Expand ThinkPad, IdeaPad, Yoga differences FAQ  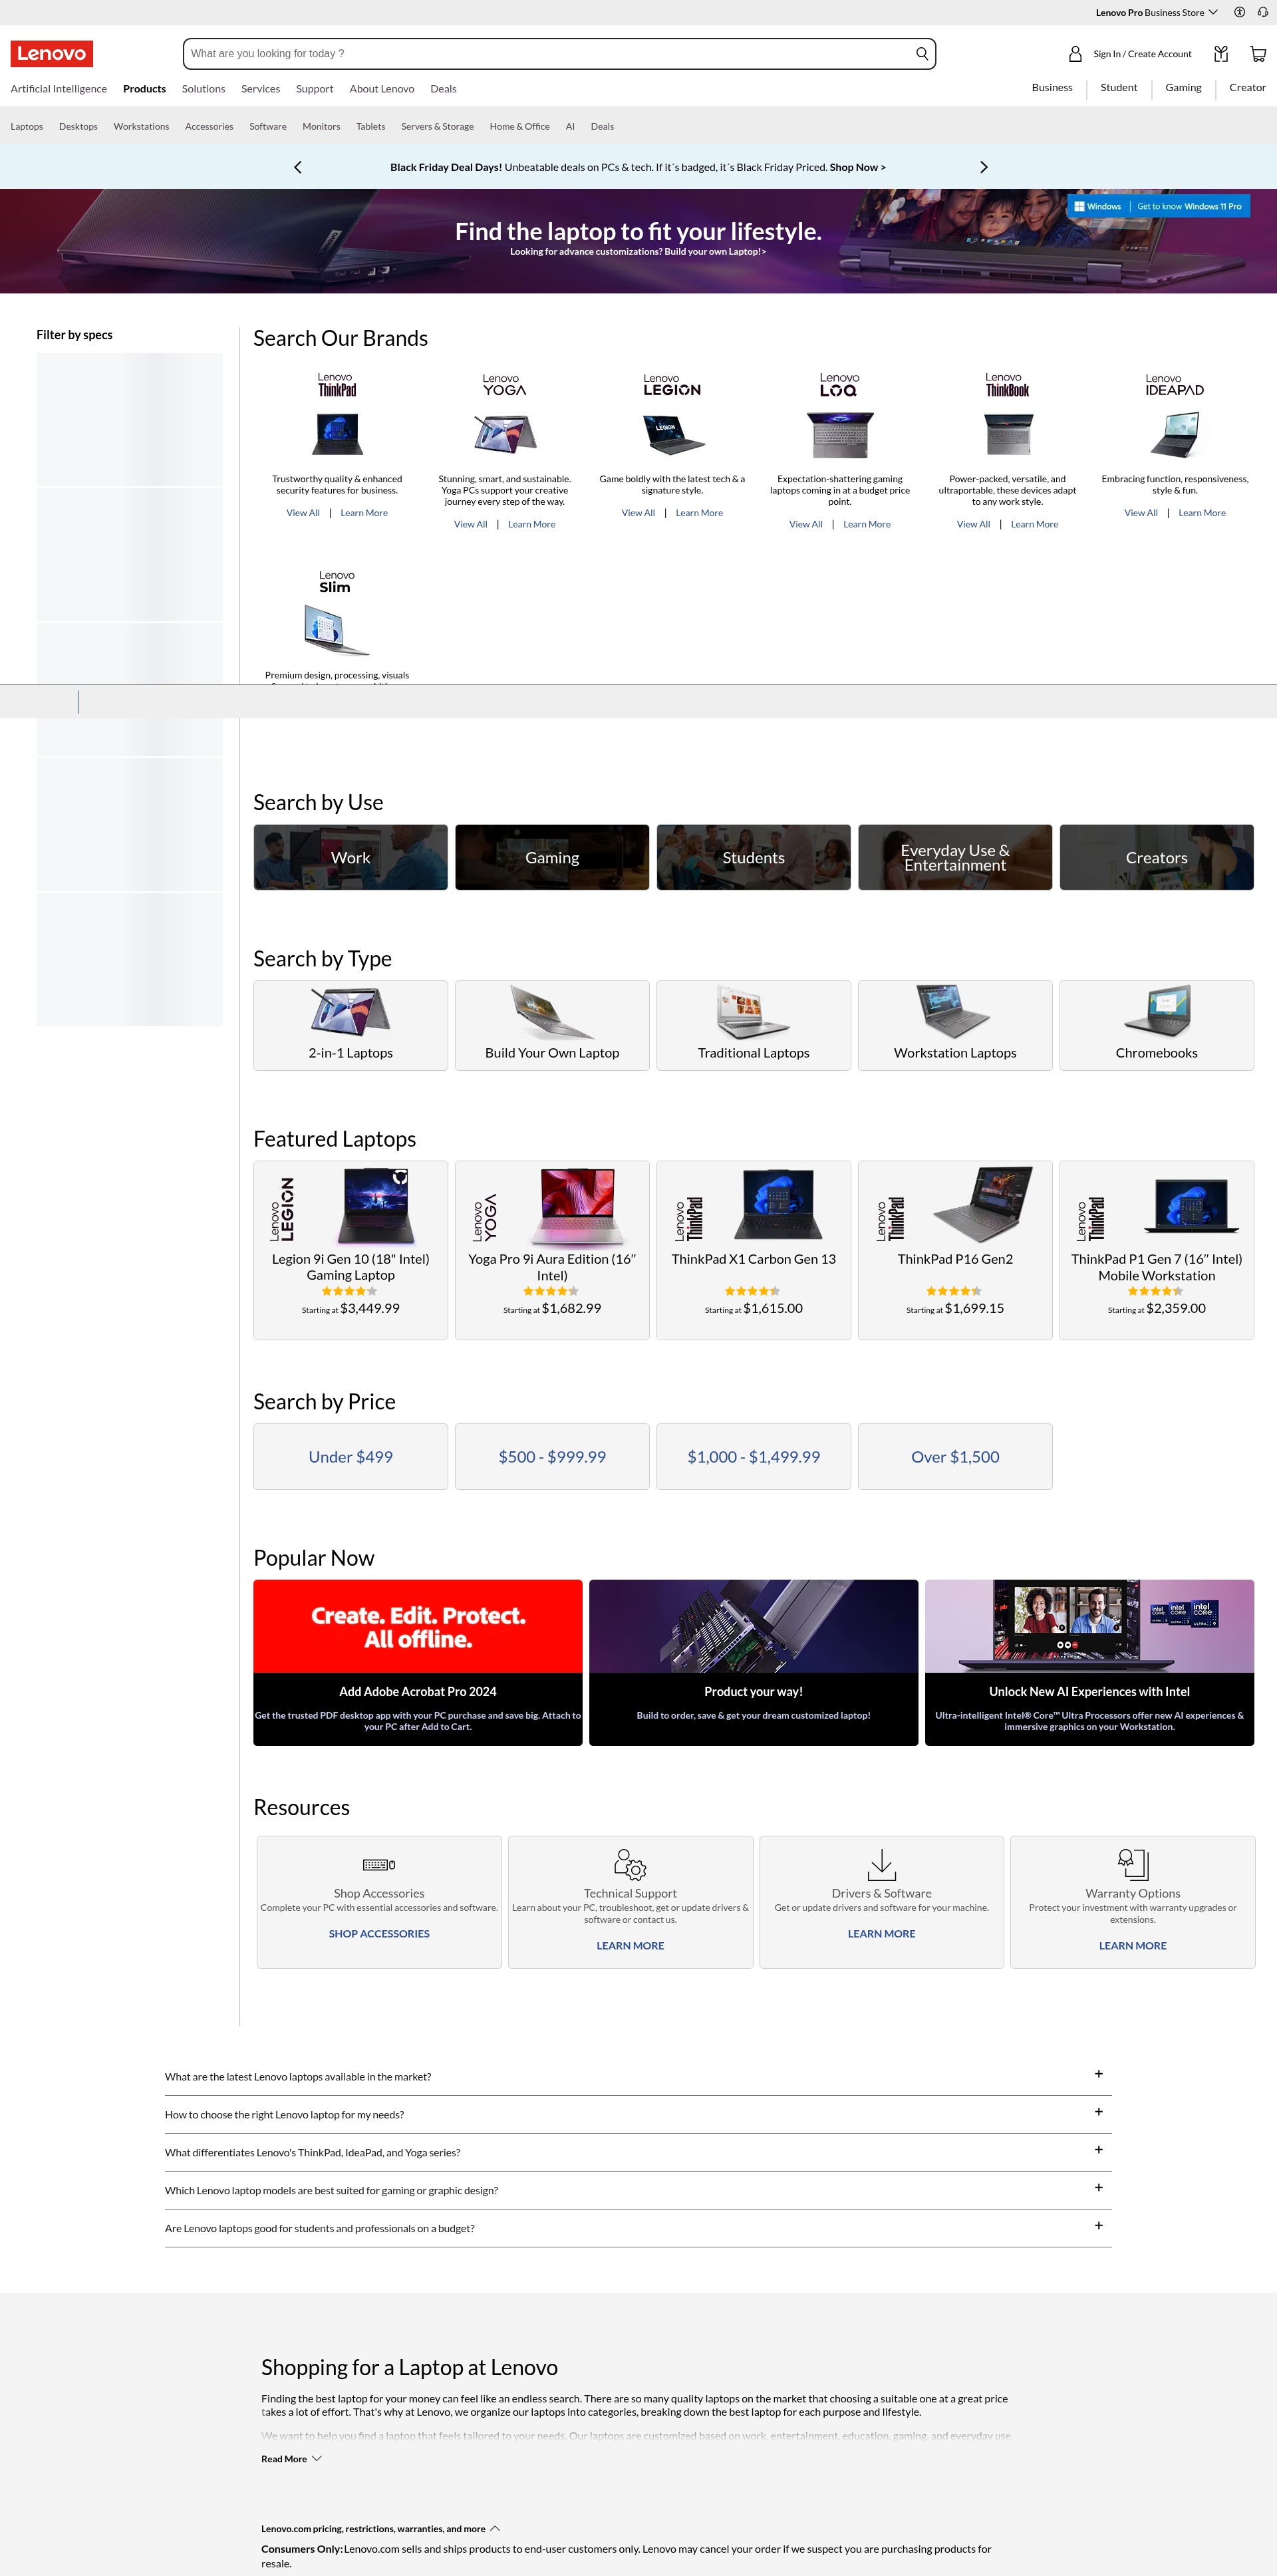[638, 2152]
